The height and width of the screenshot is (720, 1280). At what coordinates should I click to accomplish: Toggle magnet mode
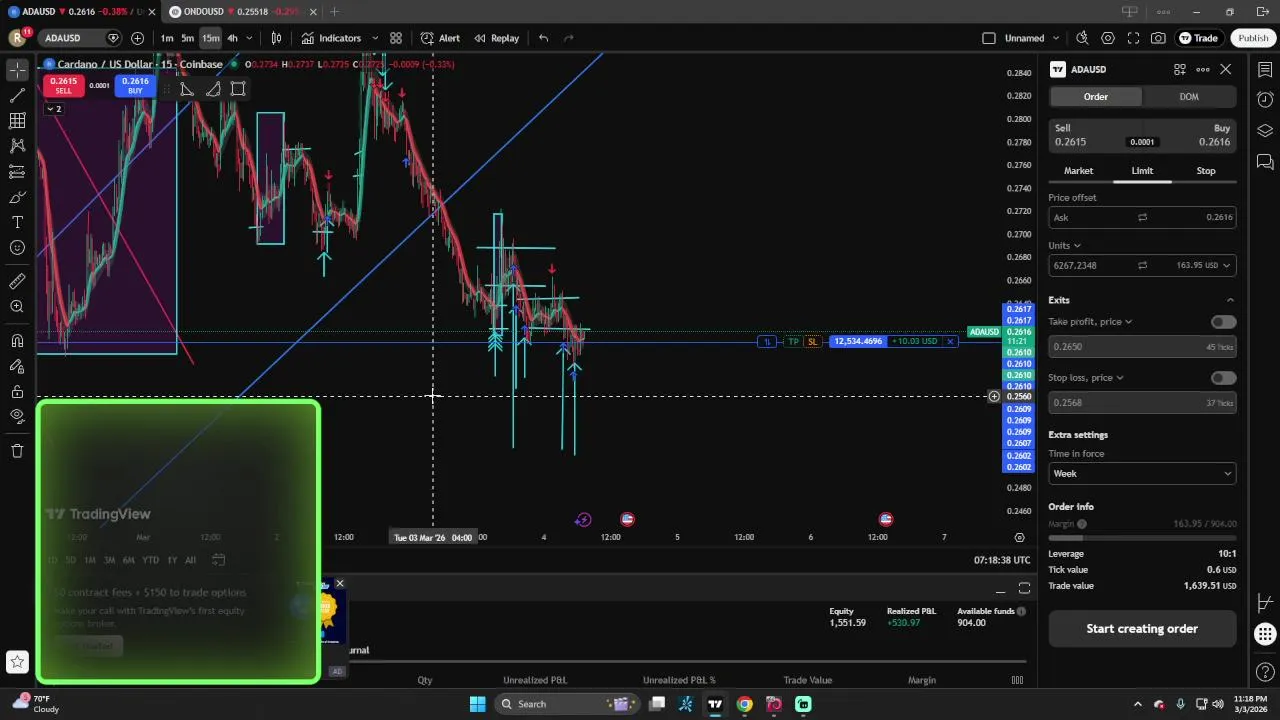(17, 341)
